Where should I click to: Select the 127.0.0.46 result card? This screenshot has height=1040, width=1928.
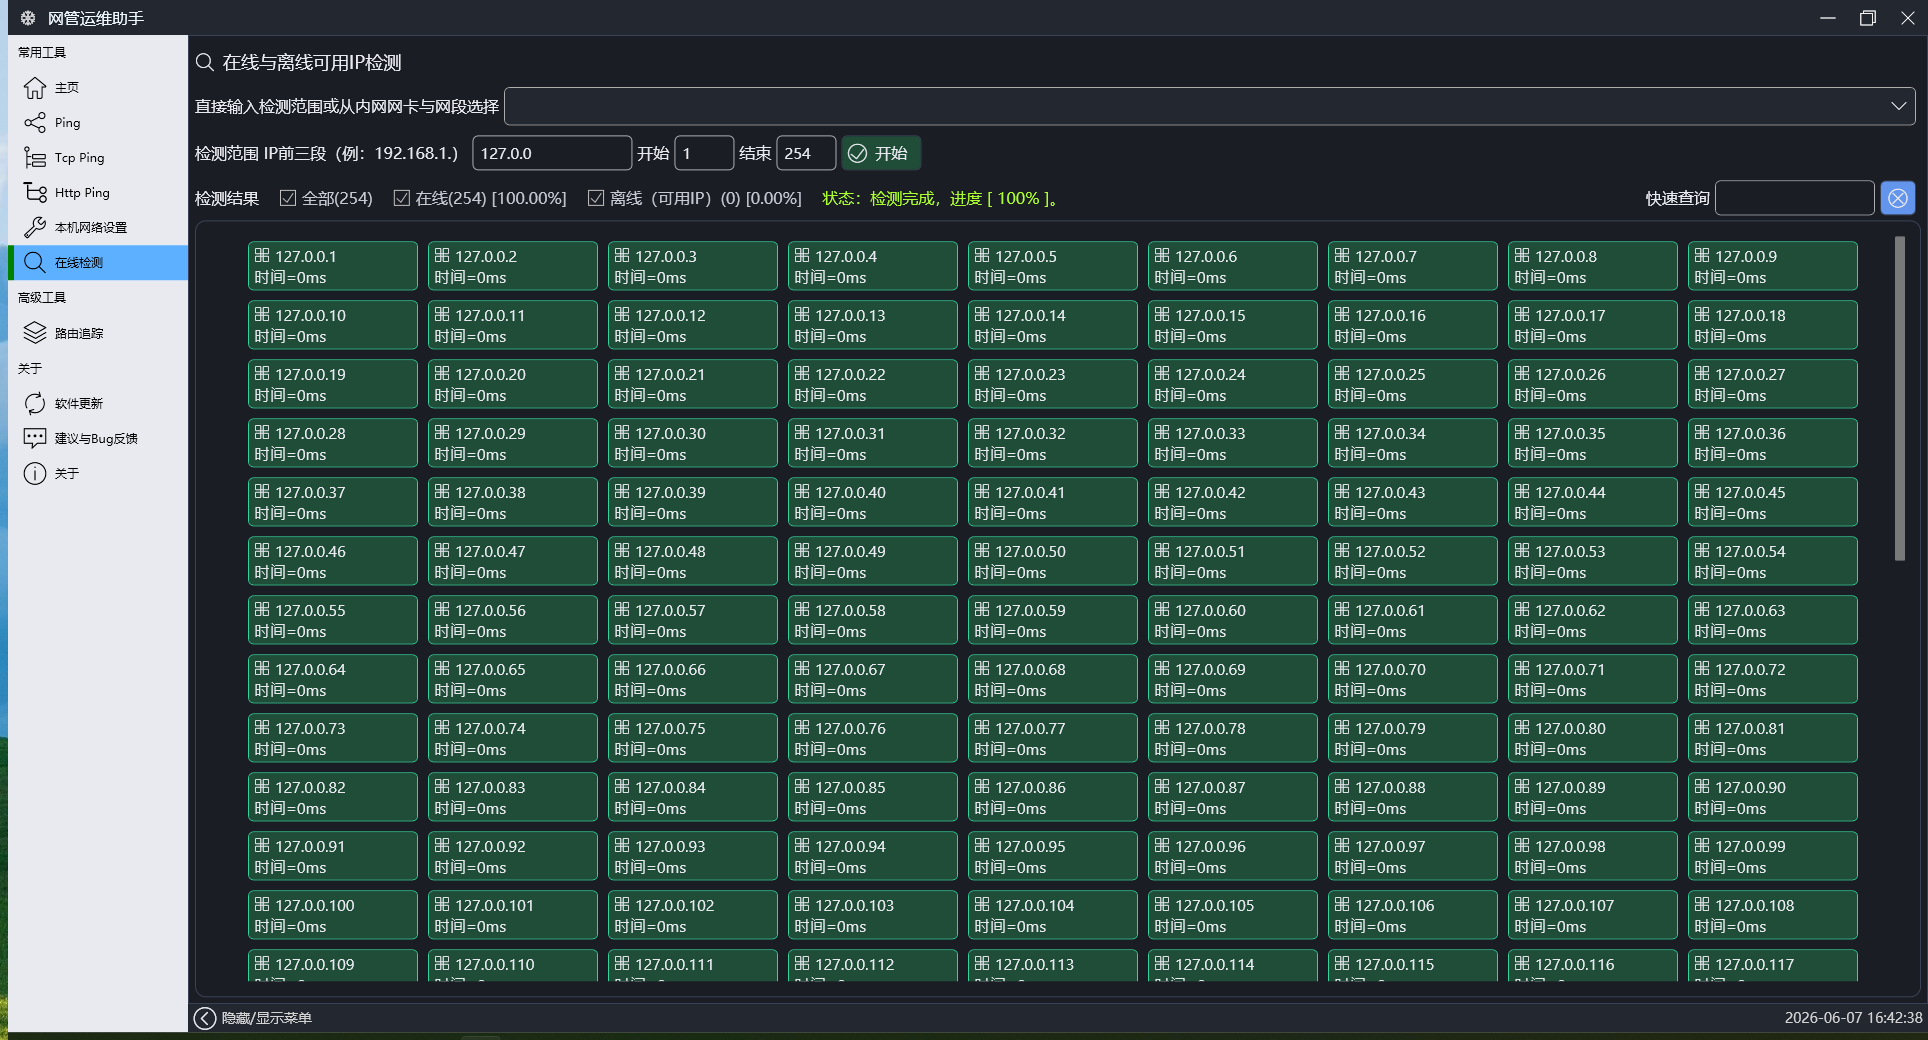point(332,561)
